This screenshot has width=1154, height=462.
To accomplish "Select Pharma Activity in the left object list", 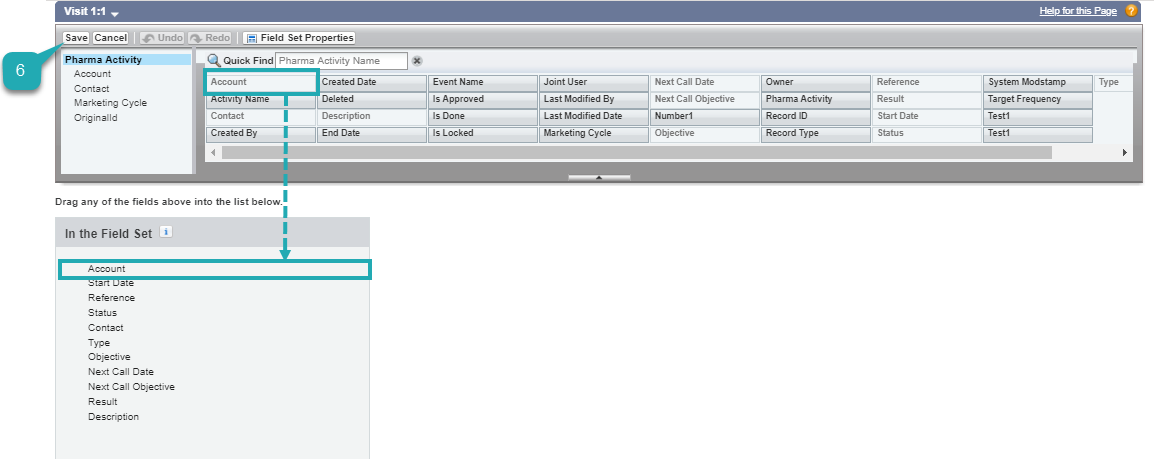I will pos(103,60).
